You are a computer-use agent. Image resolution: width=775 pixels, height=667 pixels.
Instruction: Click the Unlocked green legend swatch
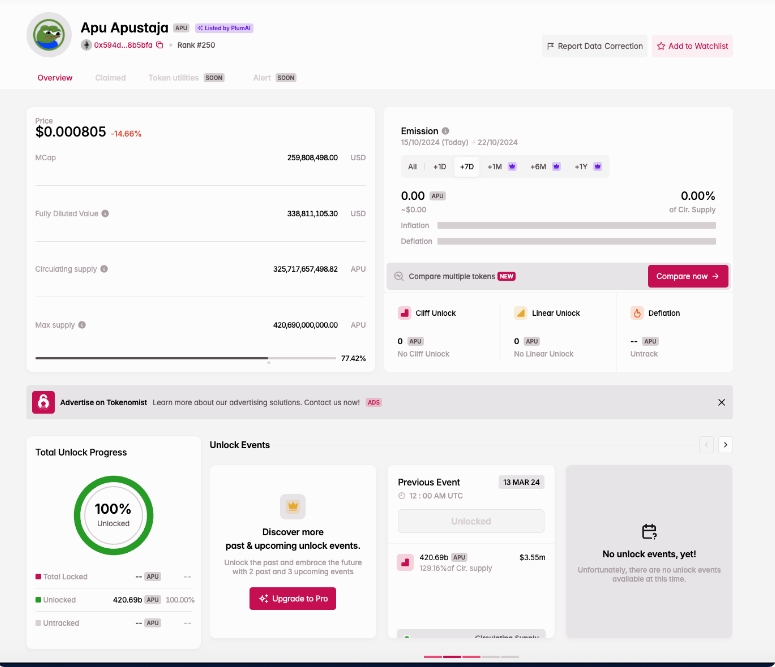pos(38,600)
